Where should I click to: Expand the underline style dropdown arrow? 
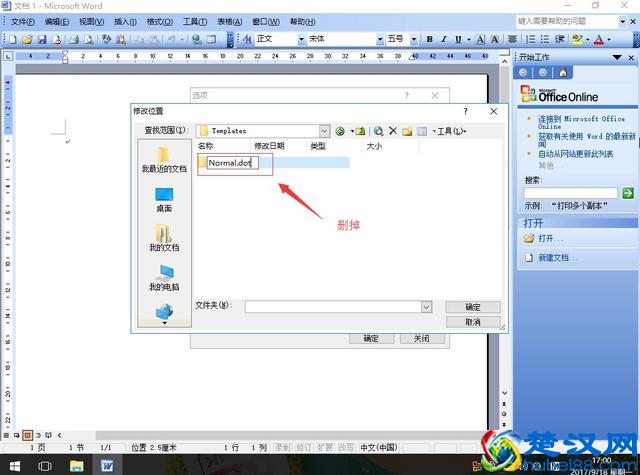[x=469, y=39]
